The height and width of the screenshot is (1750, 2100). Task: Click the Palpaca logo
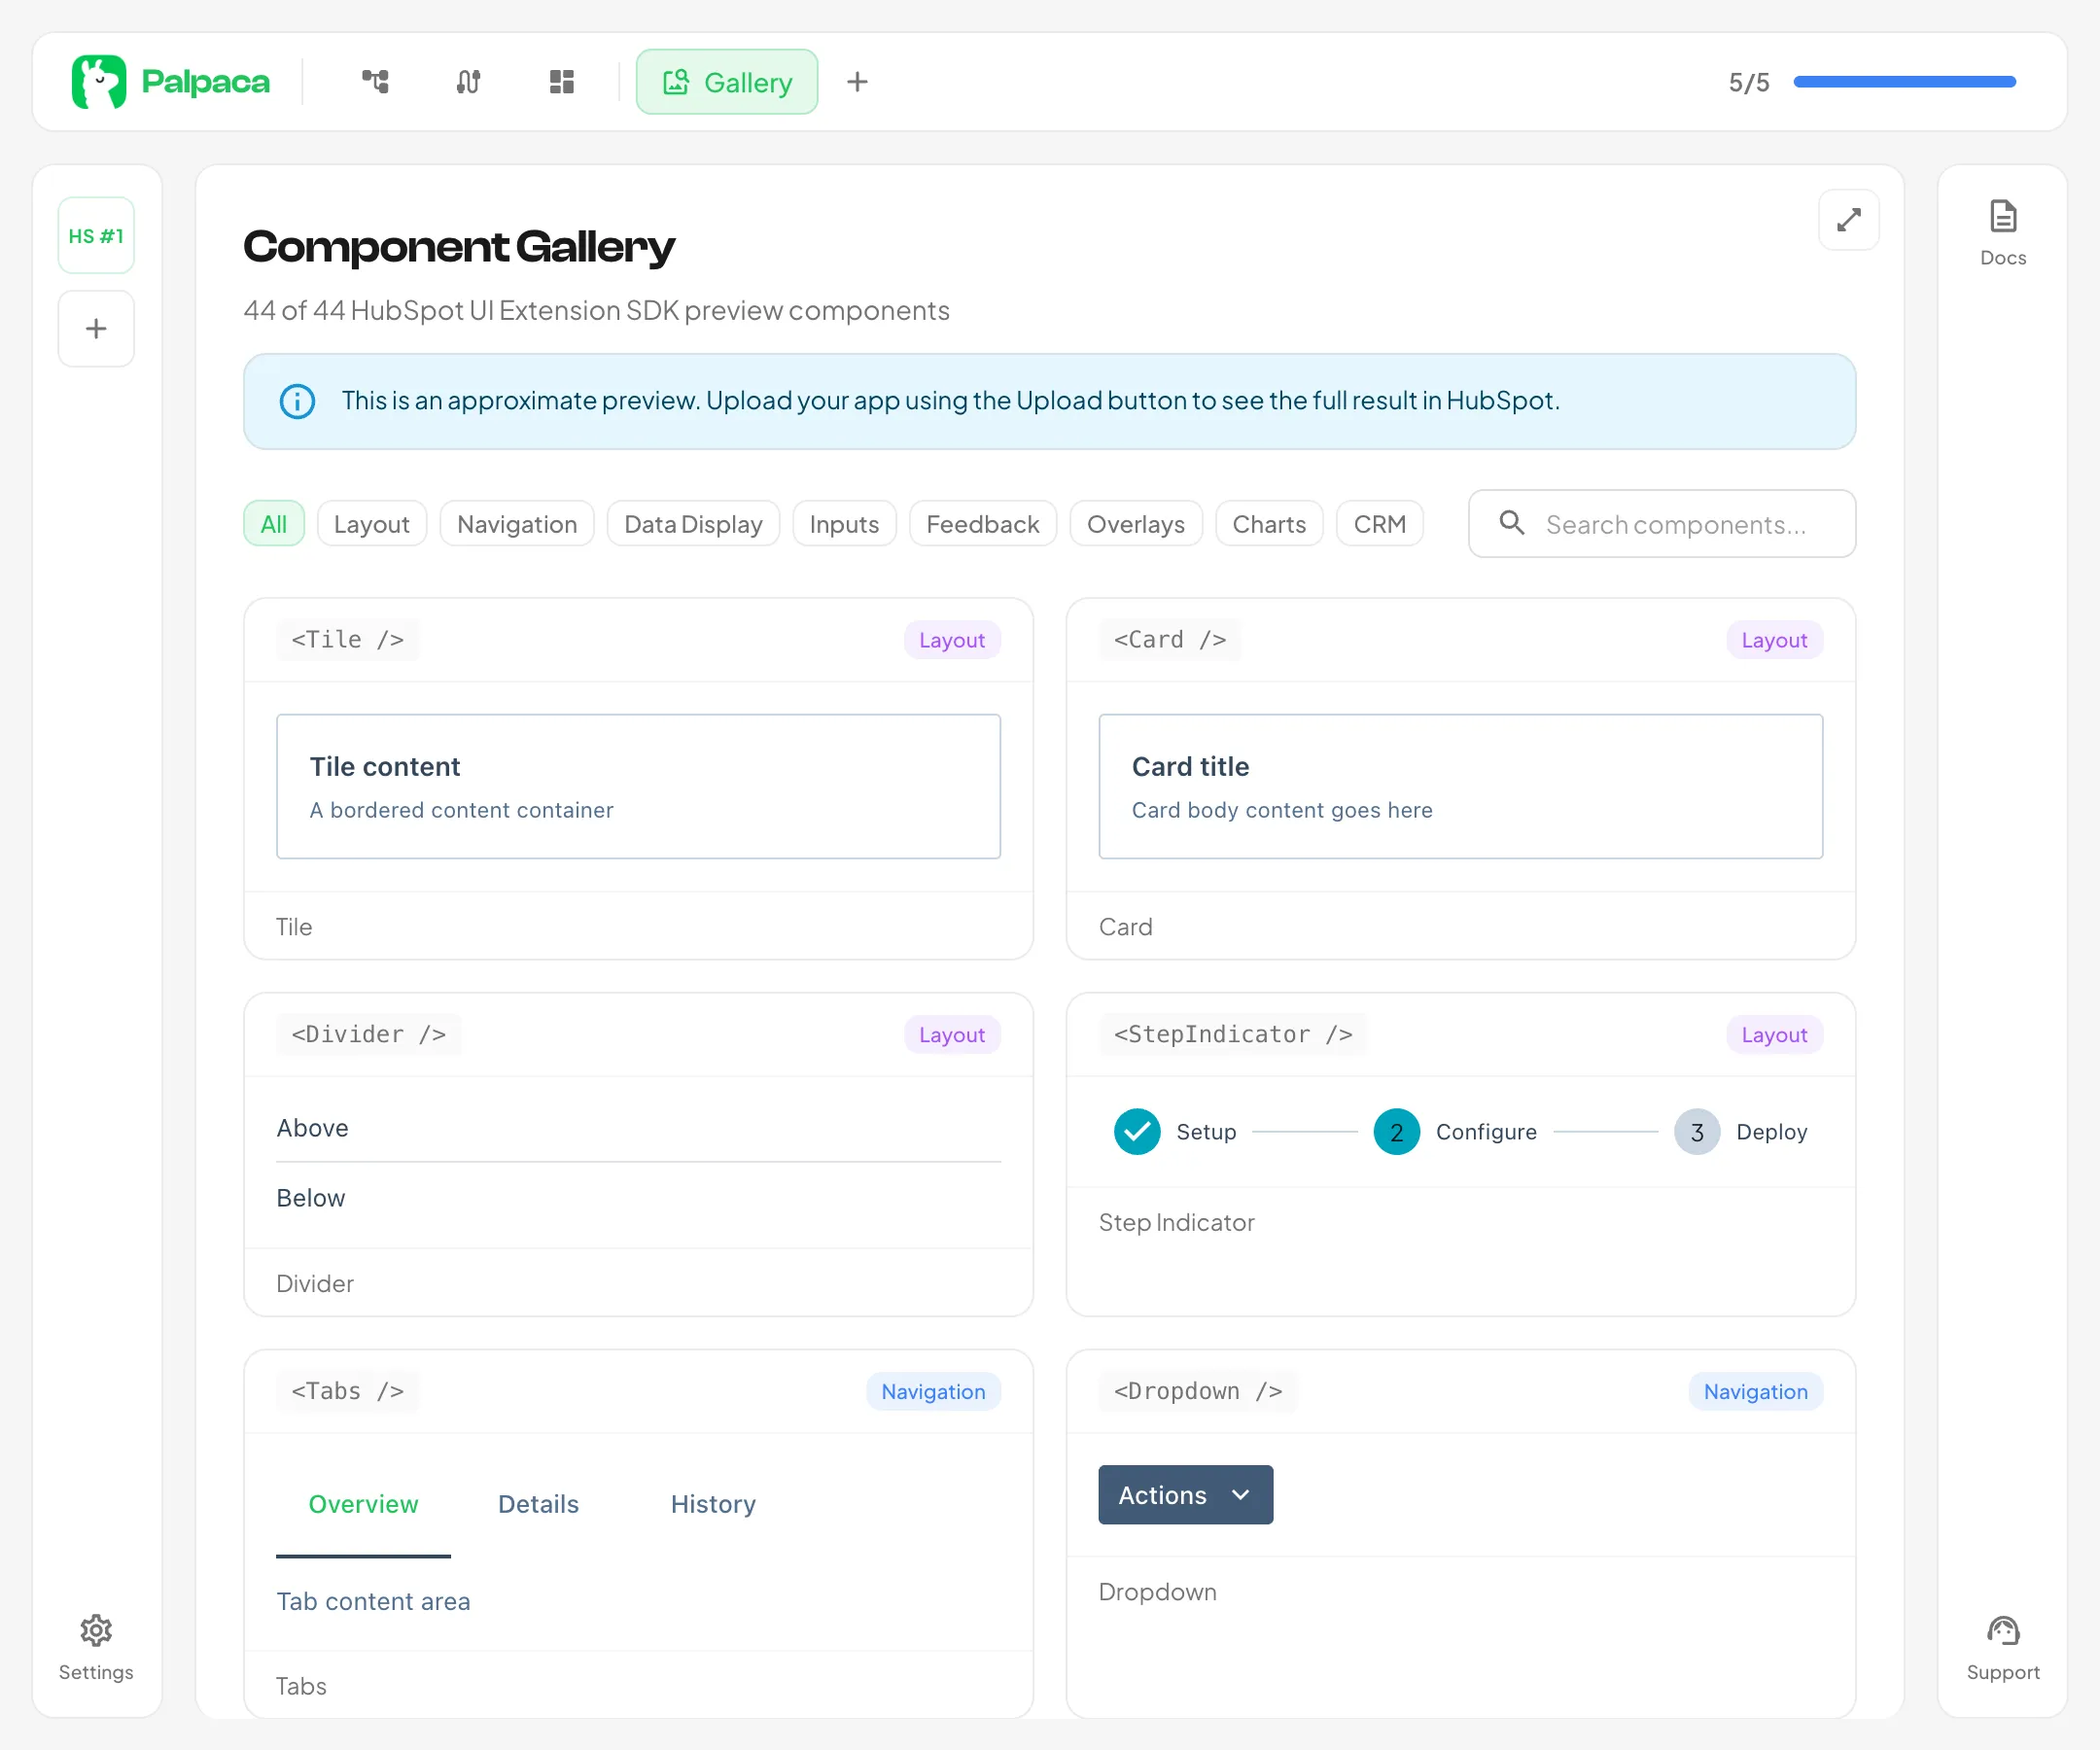pos(170,82)
